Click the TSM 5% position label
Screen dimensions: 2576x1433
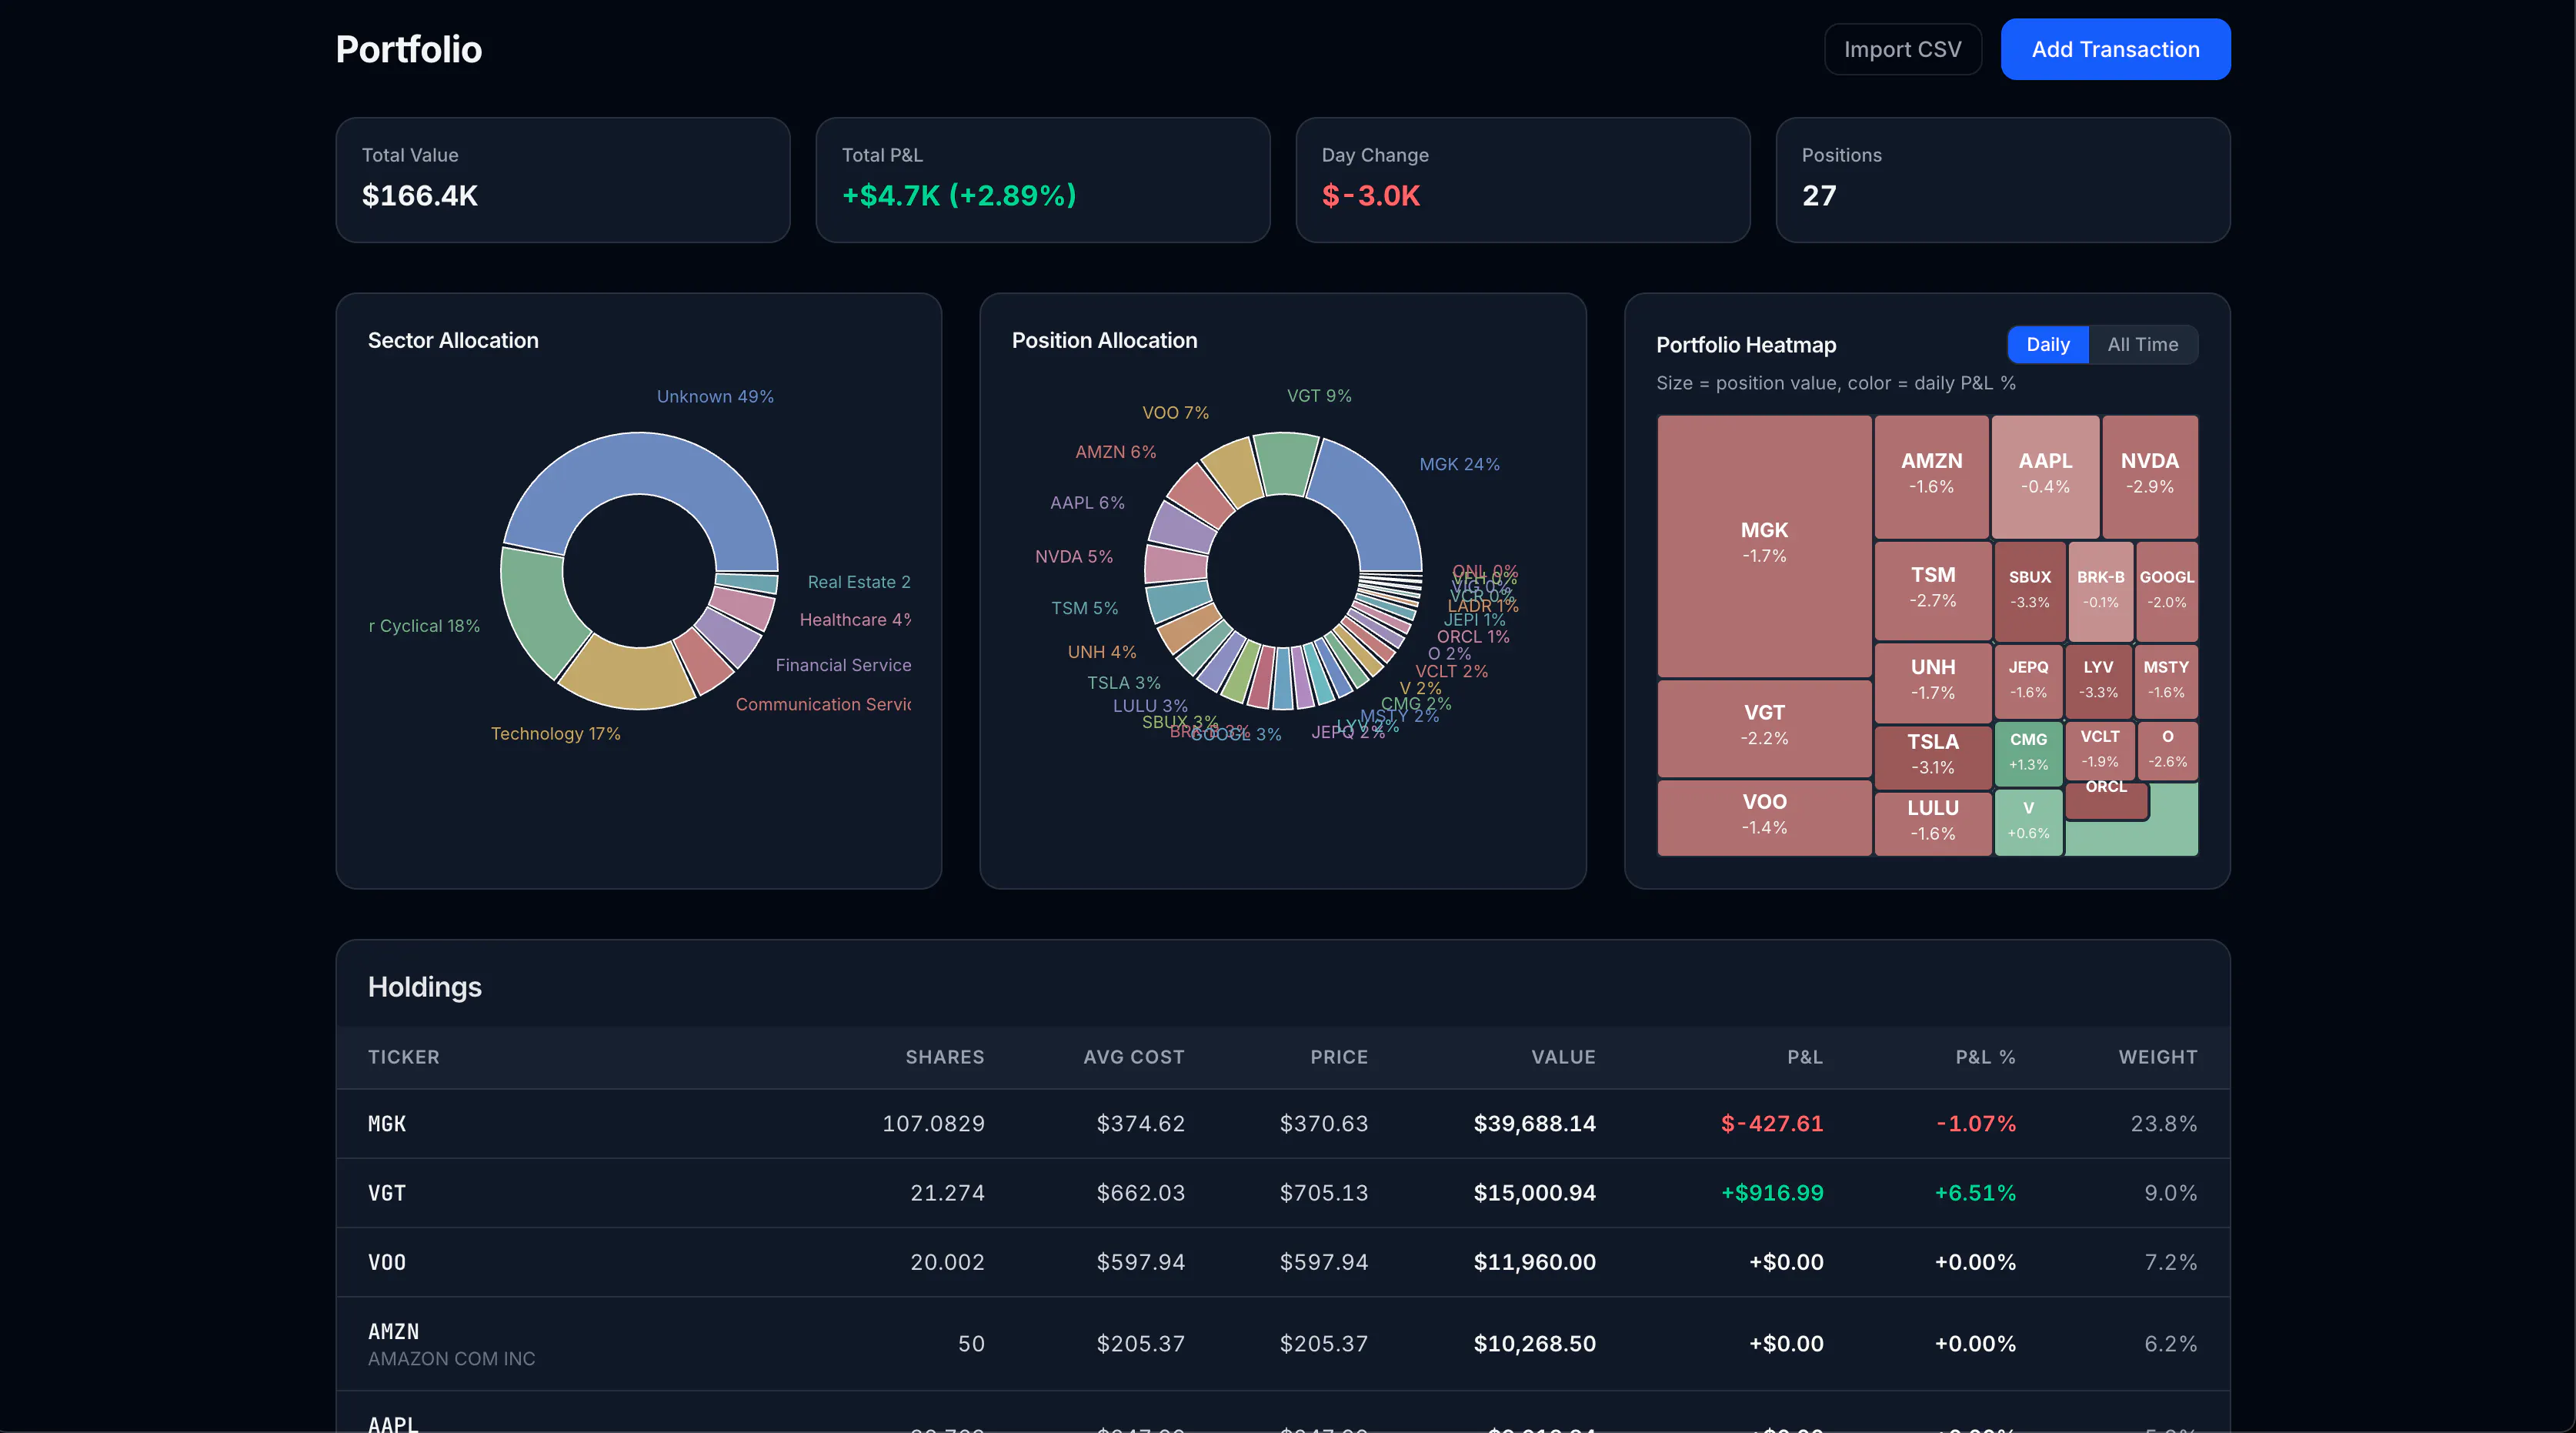[x=1084, y=608]
